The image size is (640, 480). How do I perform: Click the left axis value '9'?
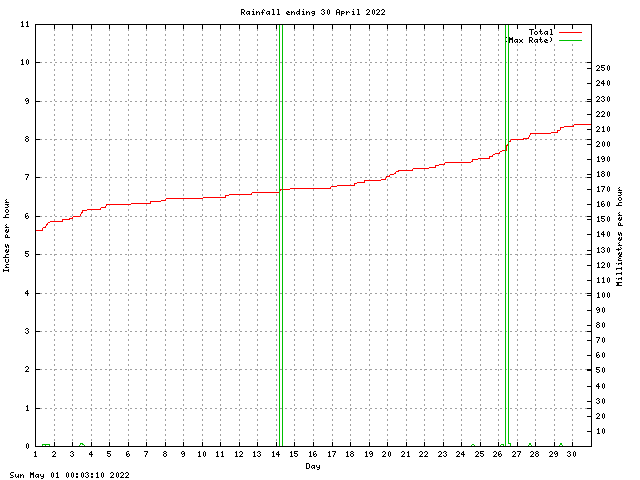(x=27, y=101)
